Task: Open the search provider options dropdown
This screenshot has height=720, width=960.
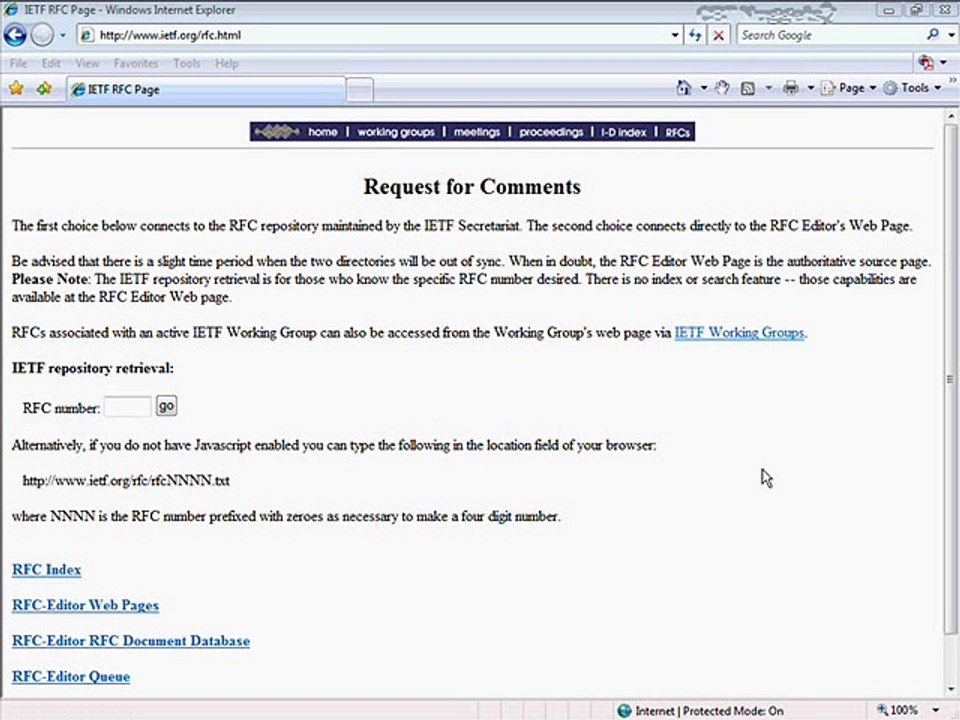Action: (951, 35)
